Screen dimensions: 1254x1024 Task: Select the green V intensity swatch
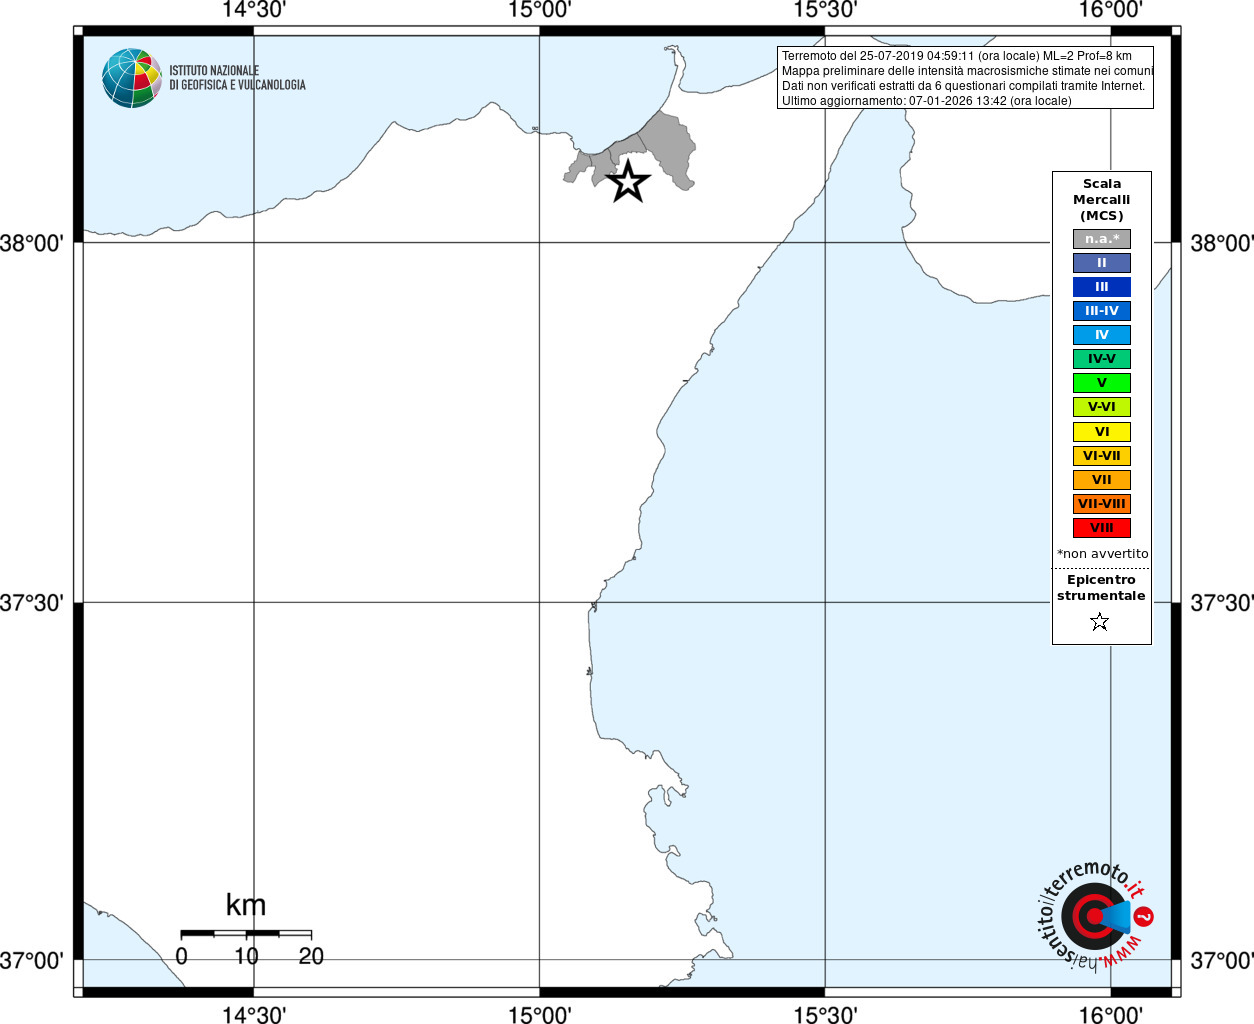click(x=1102, y=383)
